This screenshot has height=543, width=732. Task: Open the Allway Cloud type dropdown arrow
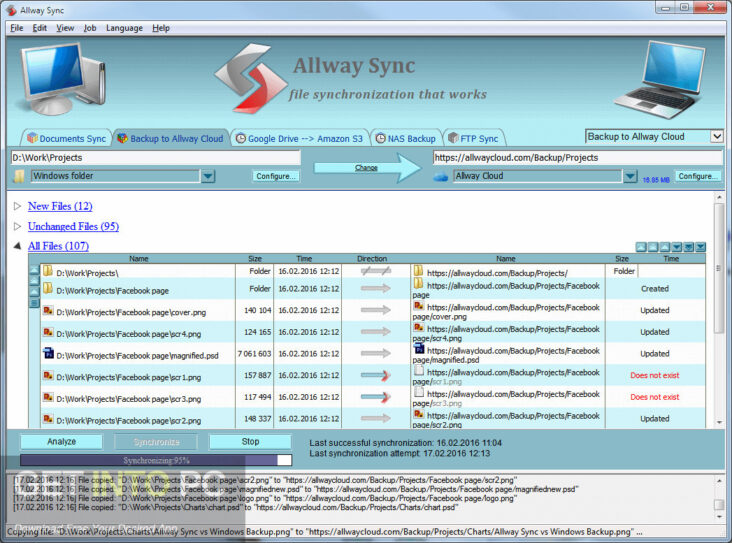click(x=630, y=176)
